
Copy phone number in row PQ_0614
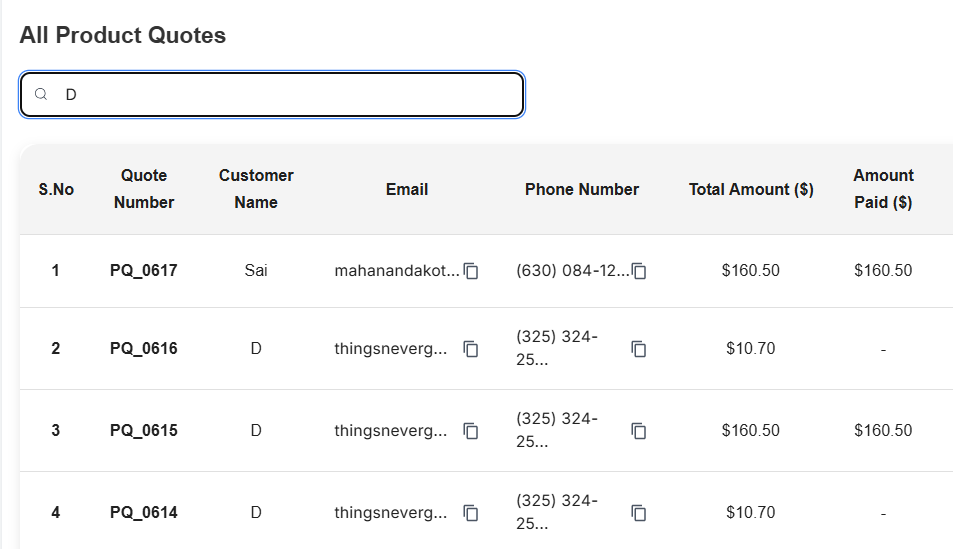[x=639, y=513]
